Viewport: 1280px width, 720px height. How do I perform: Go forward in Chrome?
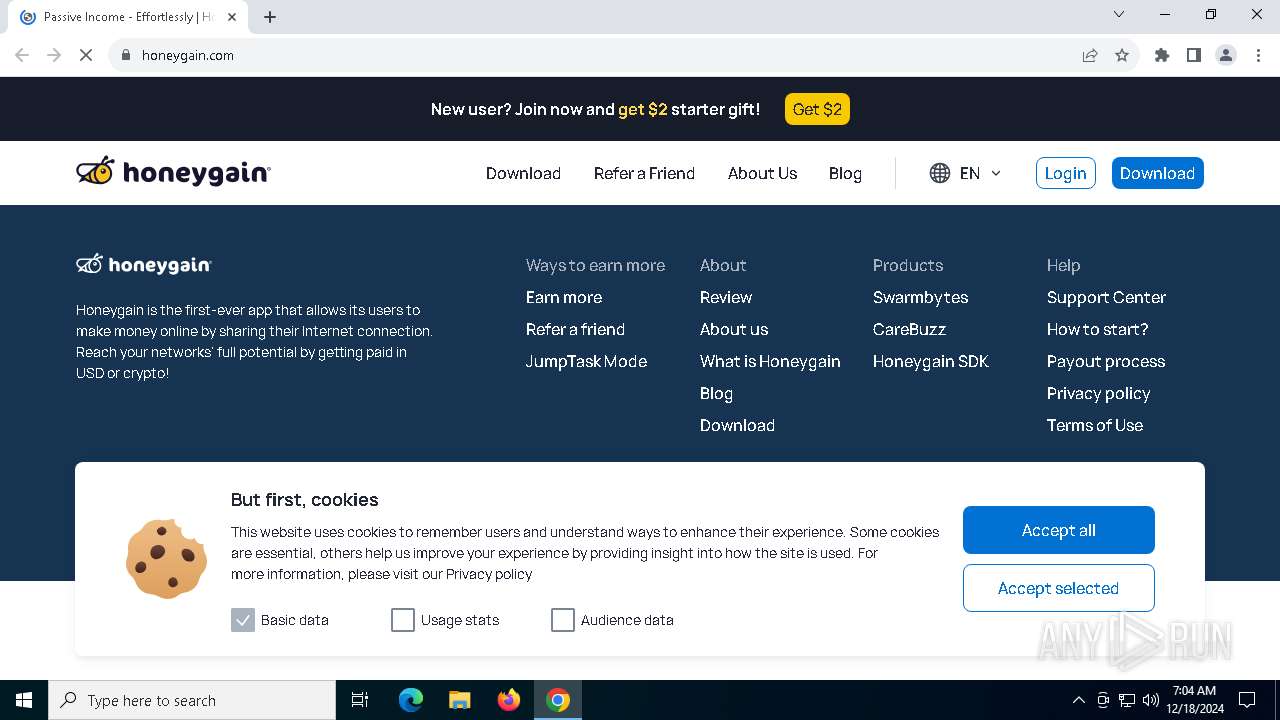(54, 55)
